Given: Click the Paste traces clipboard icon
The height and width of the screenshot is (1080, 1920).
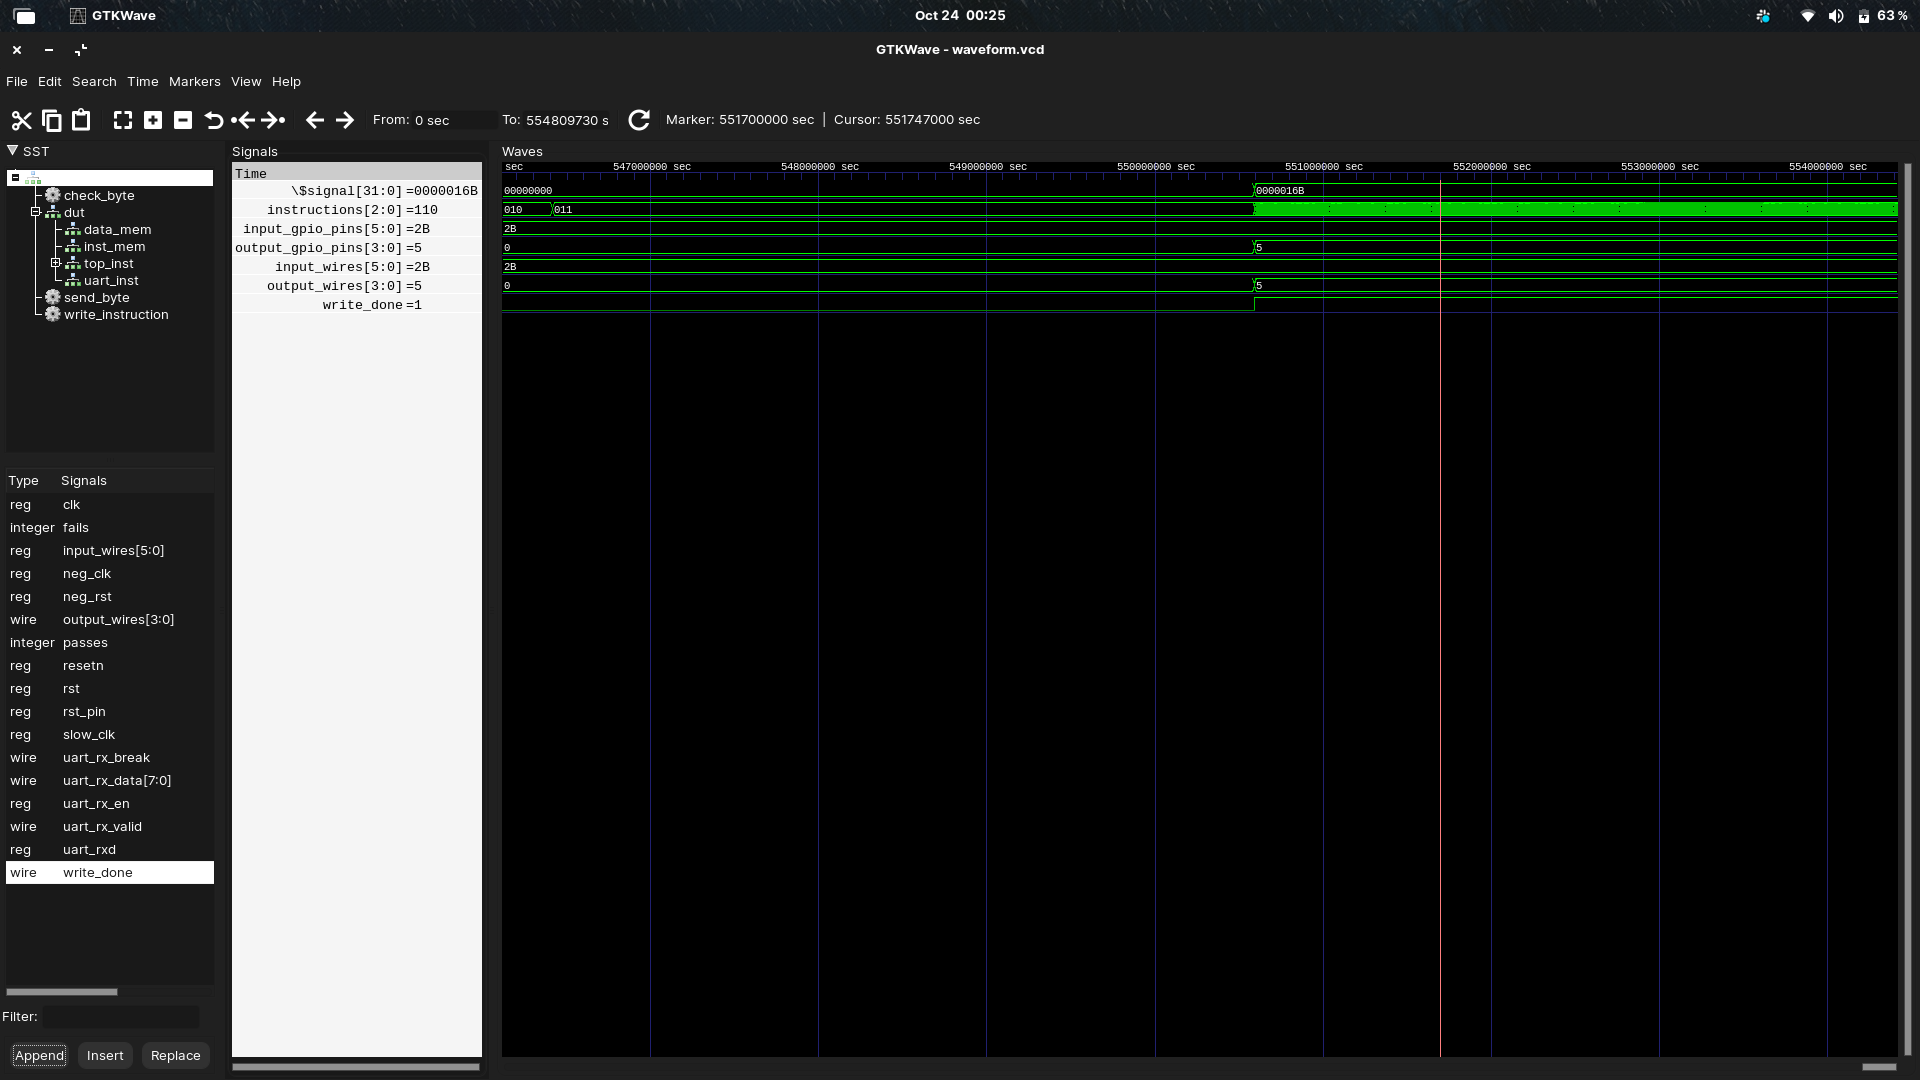Looking at the screenshot, I should (x=81, y=120).
